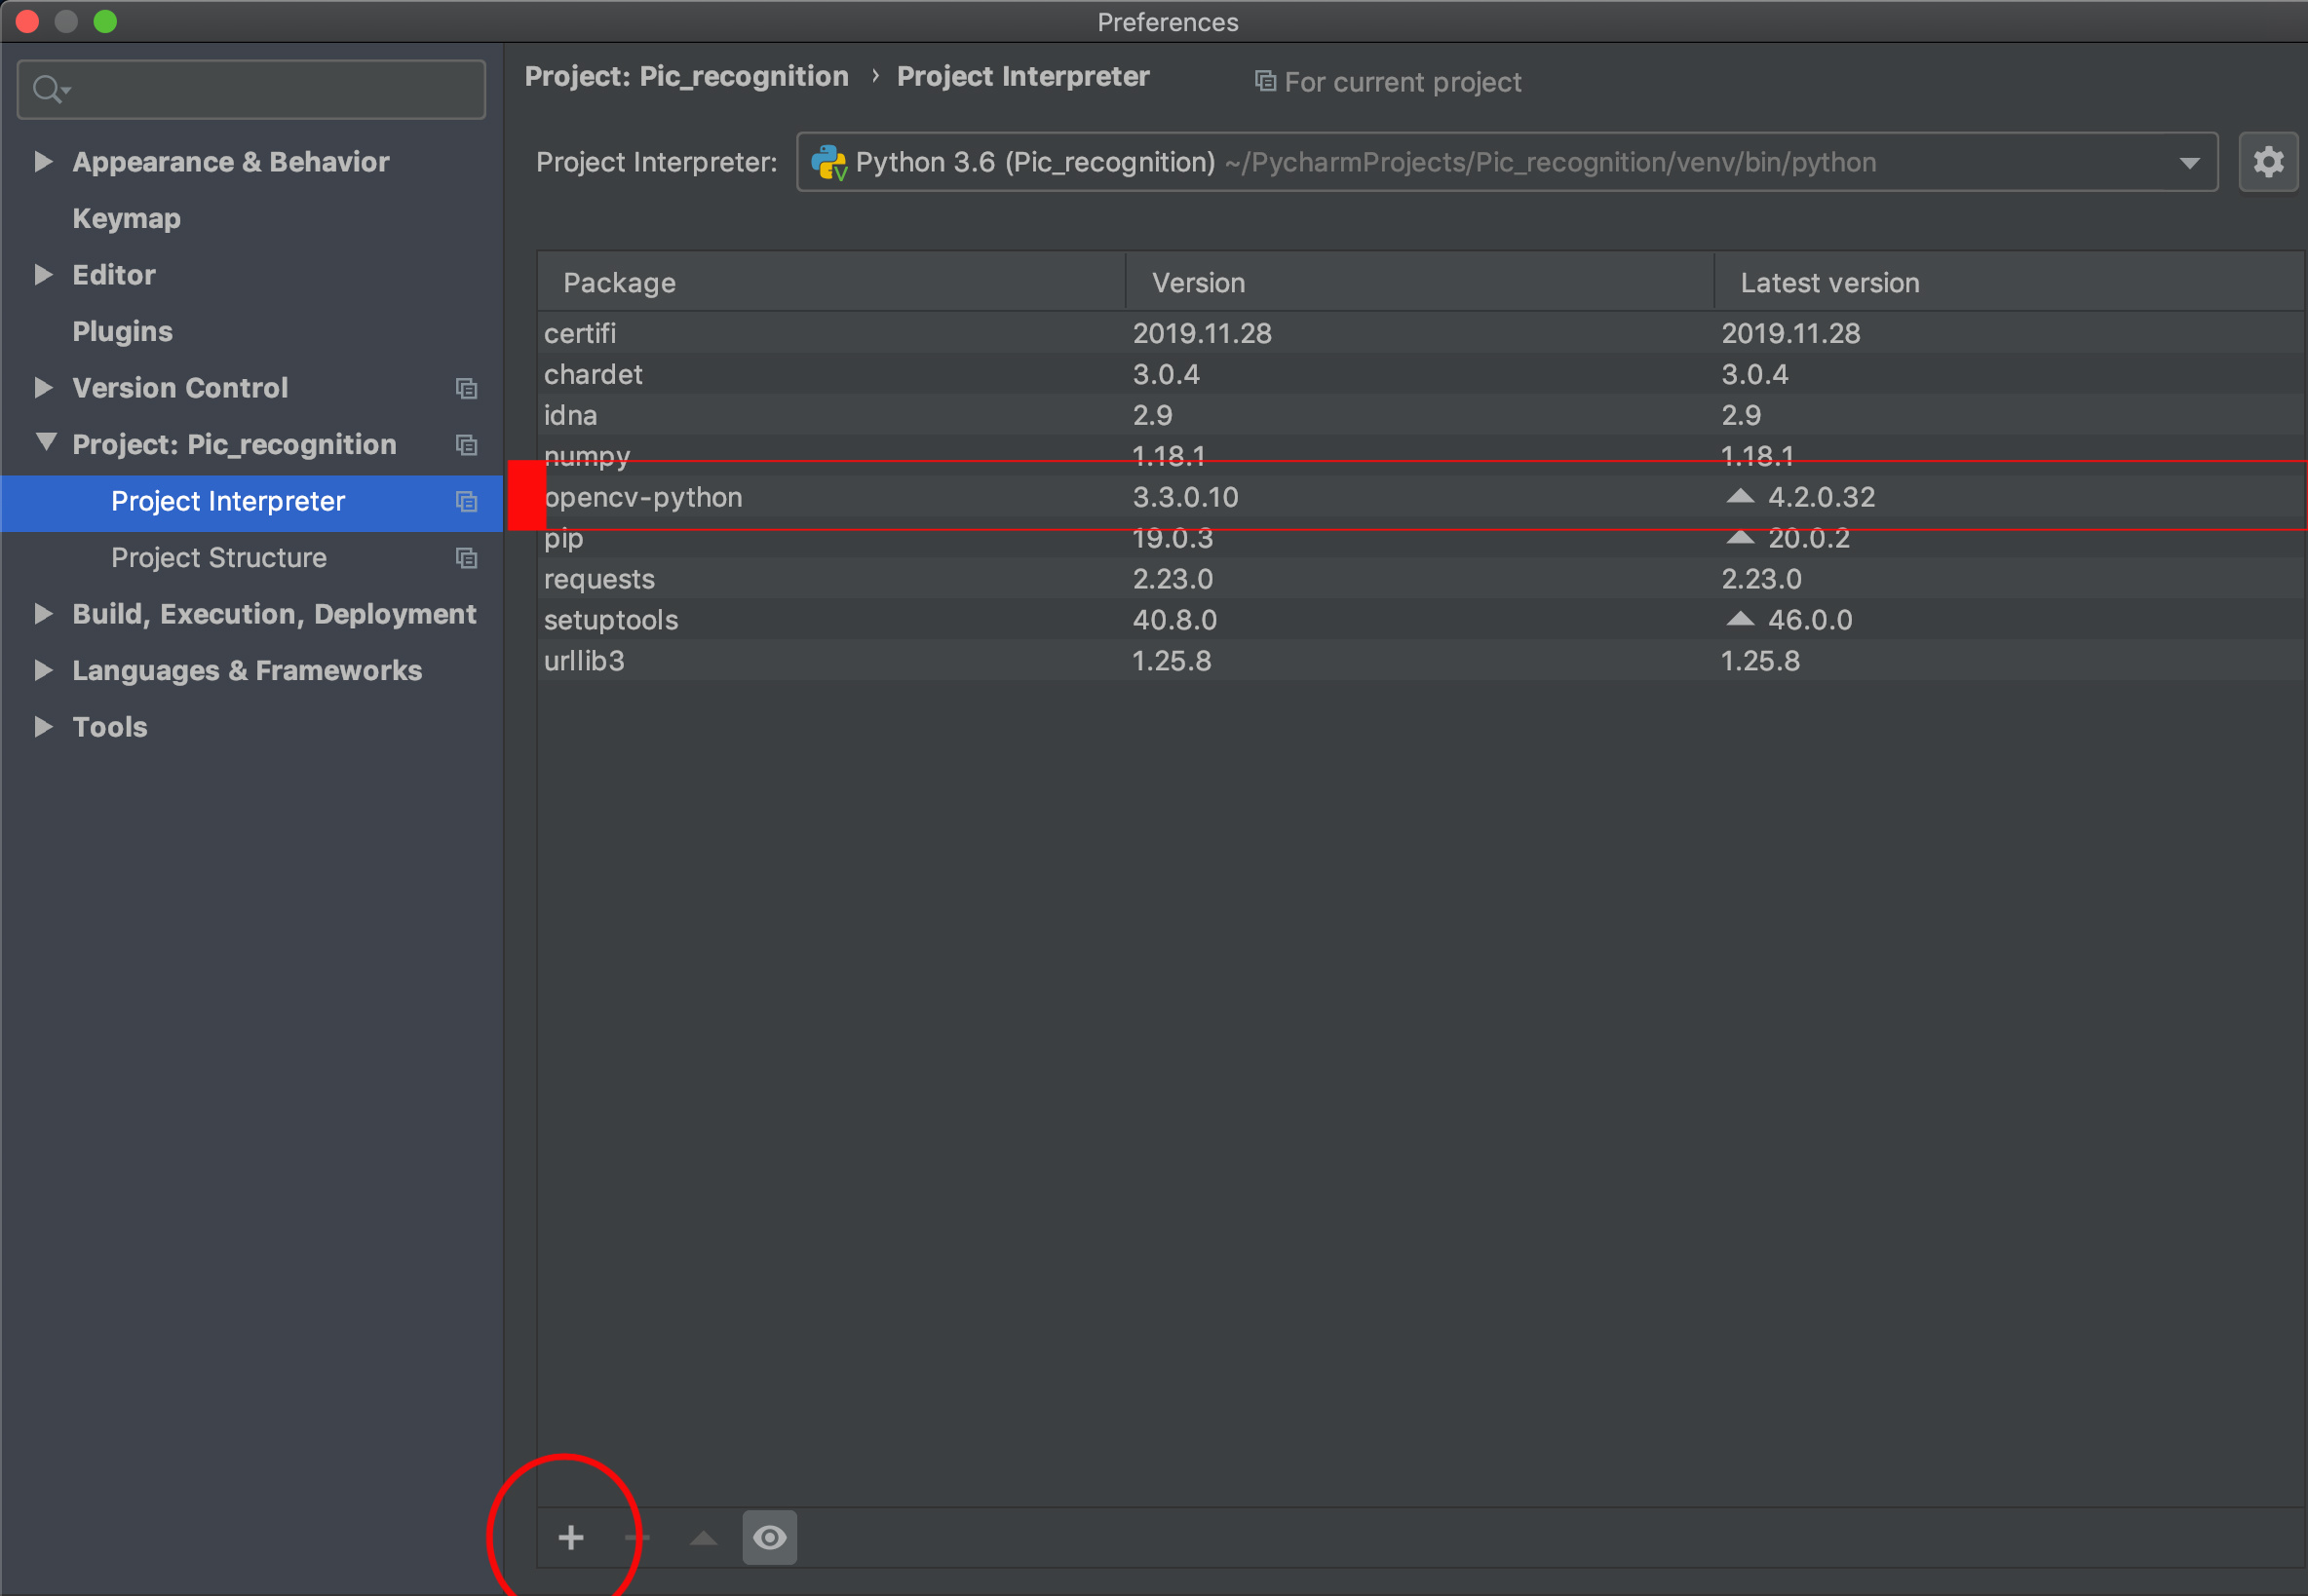Select the certifi package row

coord(1421,333)
